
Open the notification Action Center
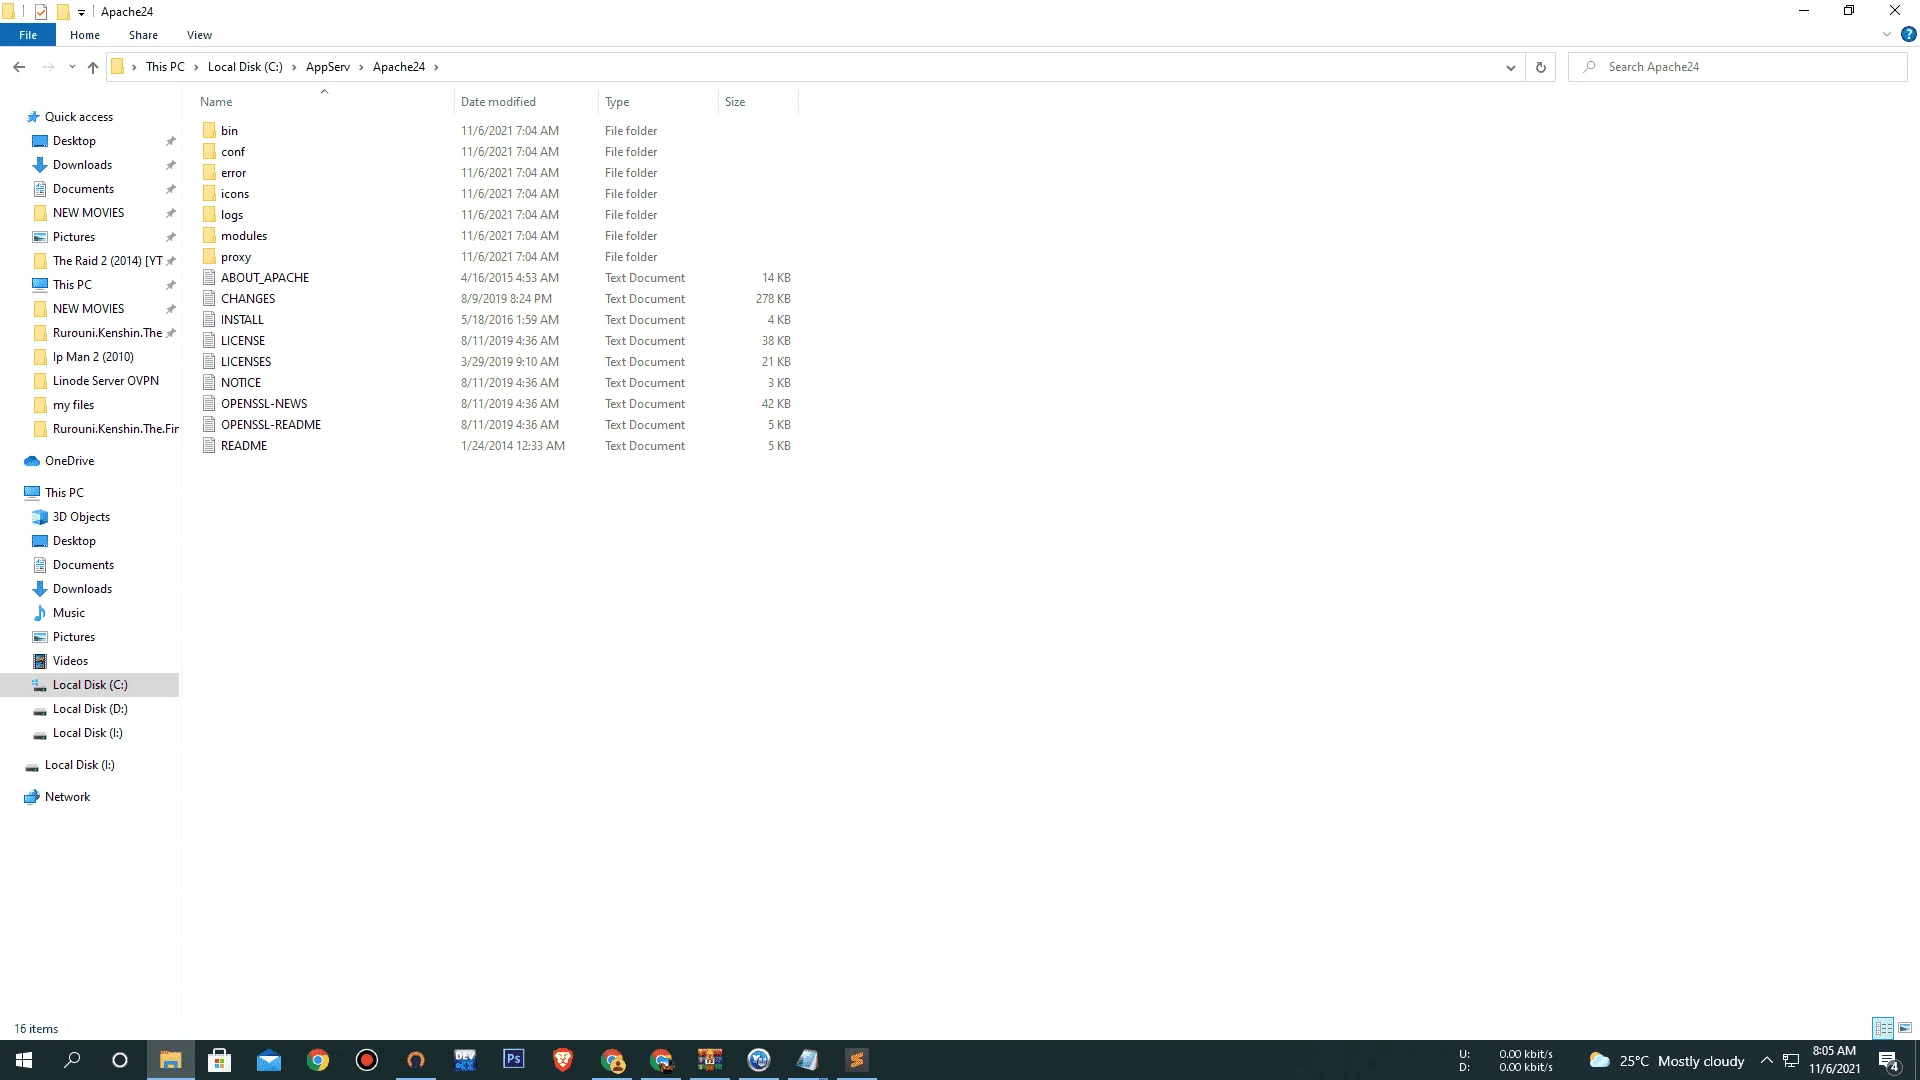tap(1889, 1060)
